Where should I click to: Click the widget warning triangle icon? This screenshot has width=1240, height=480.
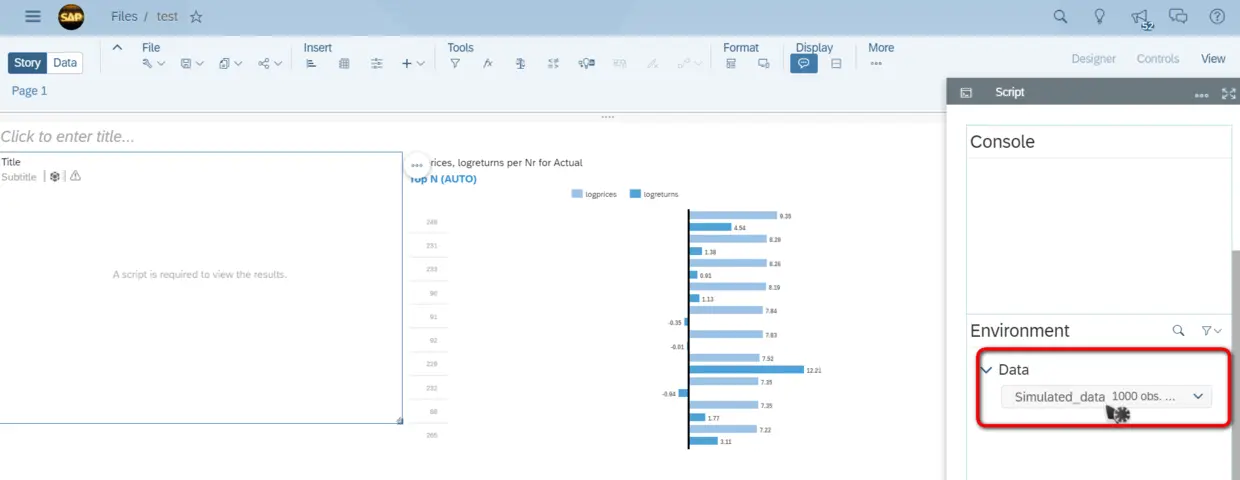point(75,176)
